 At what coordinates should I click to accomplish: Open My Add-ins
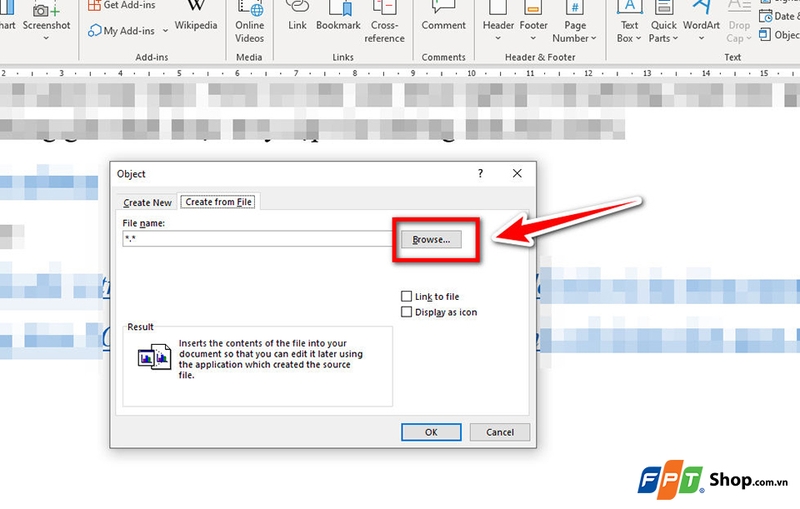pyautogui.click(x=122, y=31)
